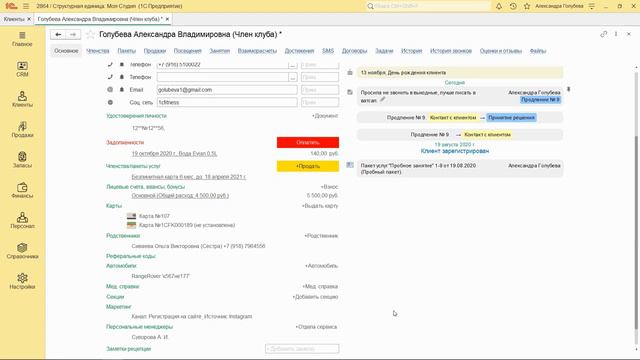Screen dimensions: 640x360
Task: Open ellipsis selector of first Телефон field
Action: (293, 64)
